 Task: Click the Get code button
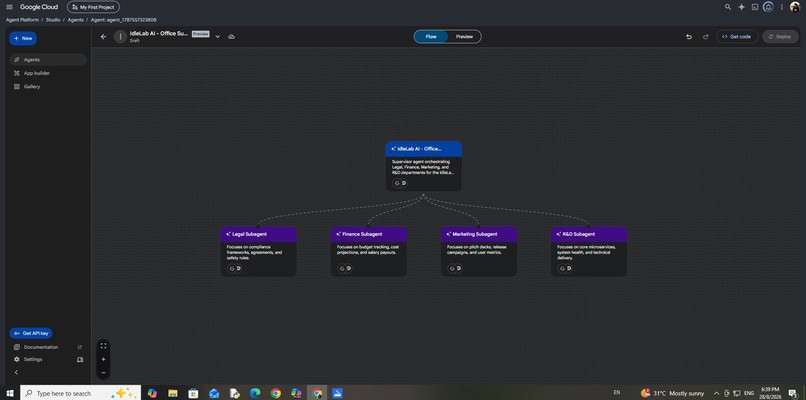pos(737,37)
